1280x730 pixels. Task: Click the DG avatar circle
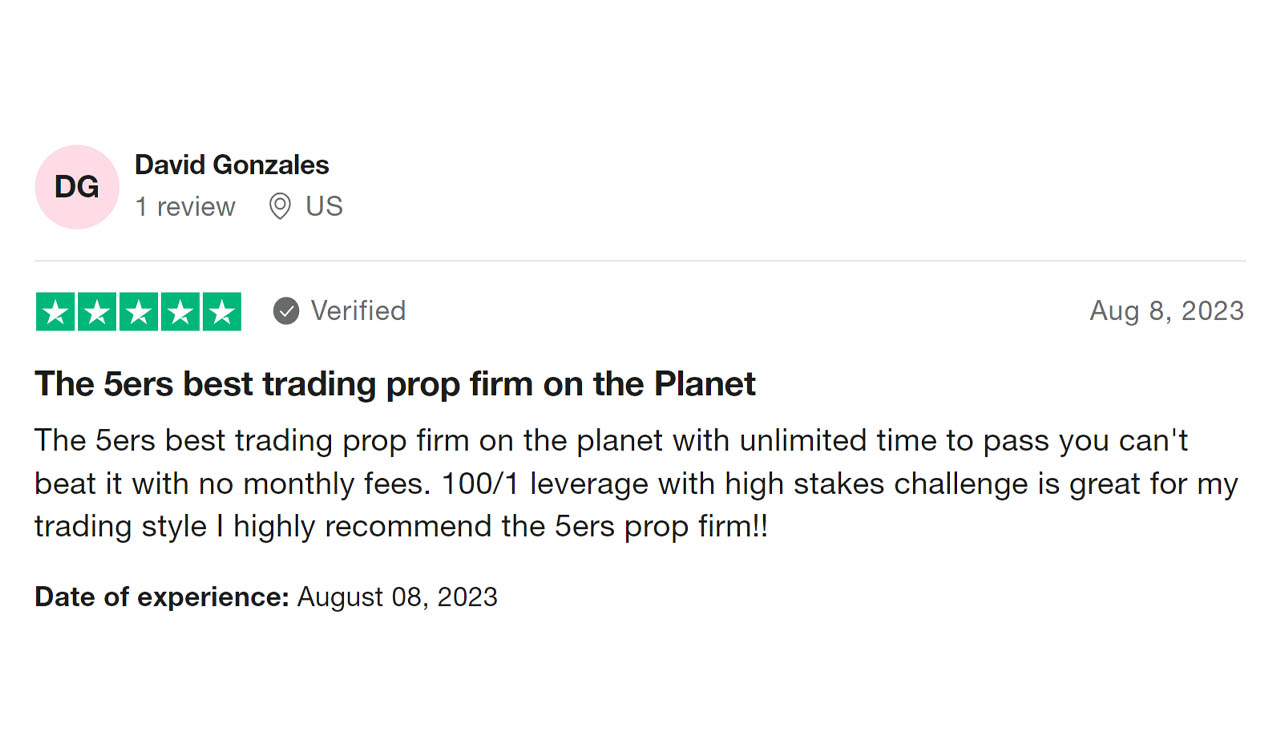click(x=77, y=187)
